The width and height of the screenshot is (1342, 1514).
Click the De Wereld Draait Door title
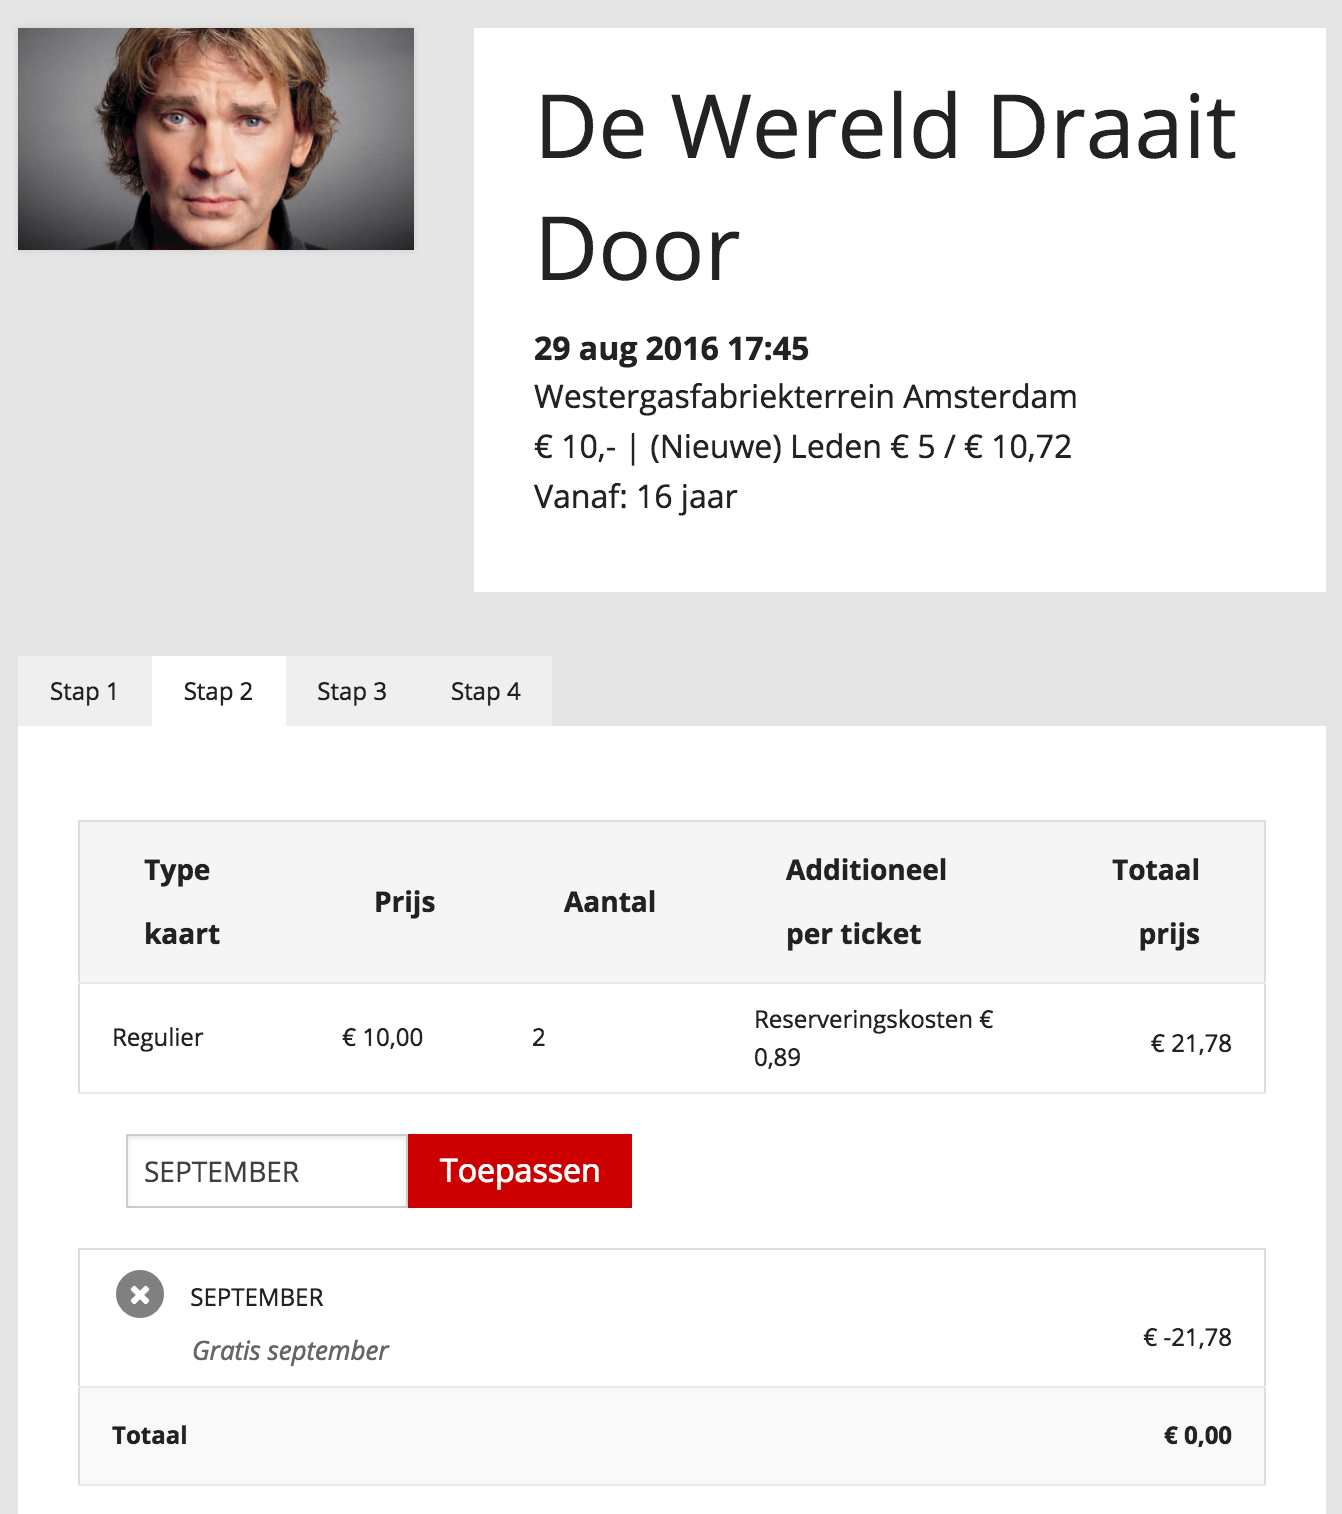tap(886, 187)
